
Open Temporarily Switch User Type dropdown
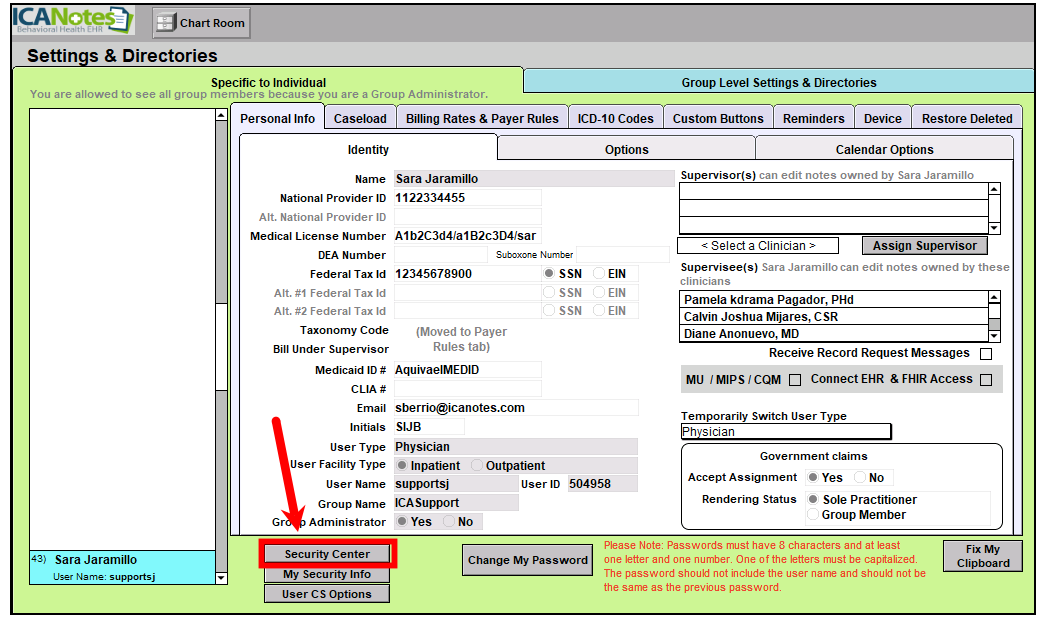tap(785, 432)
